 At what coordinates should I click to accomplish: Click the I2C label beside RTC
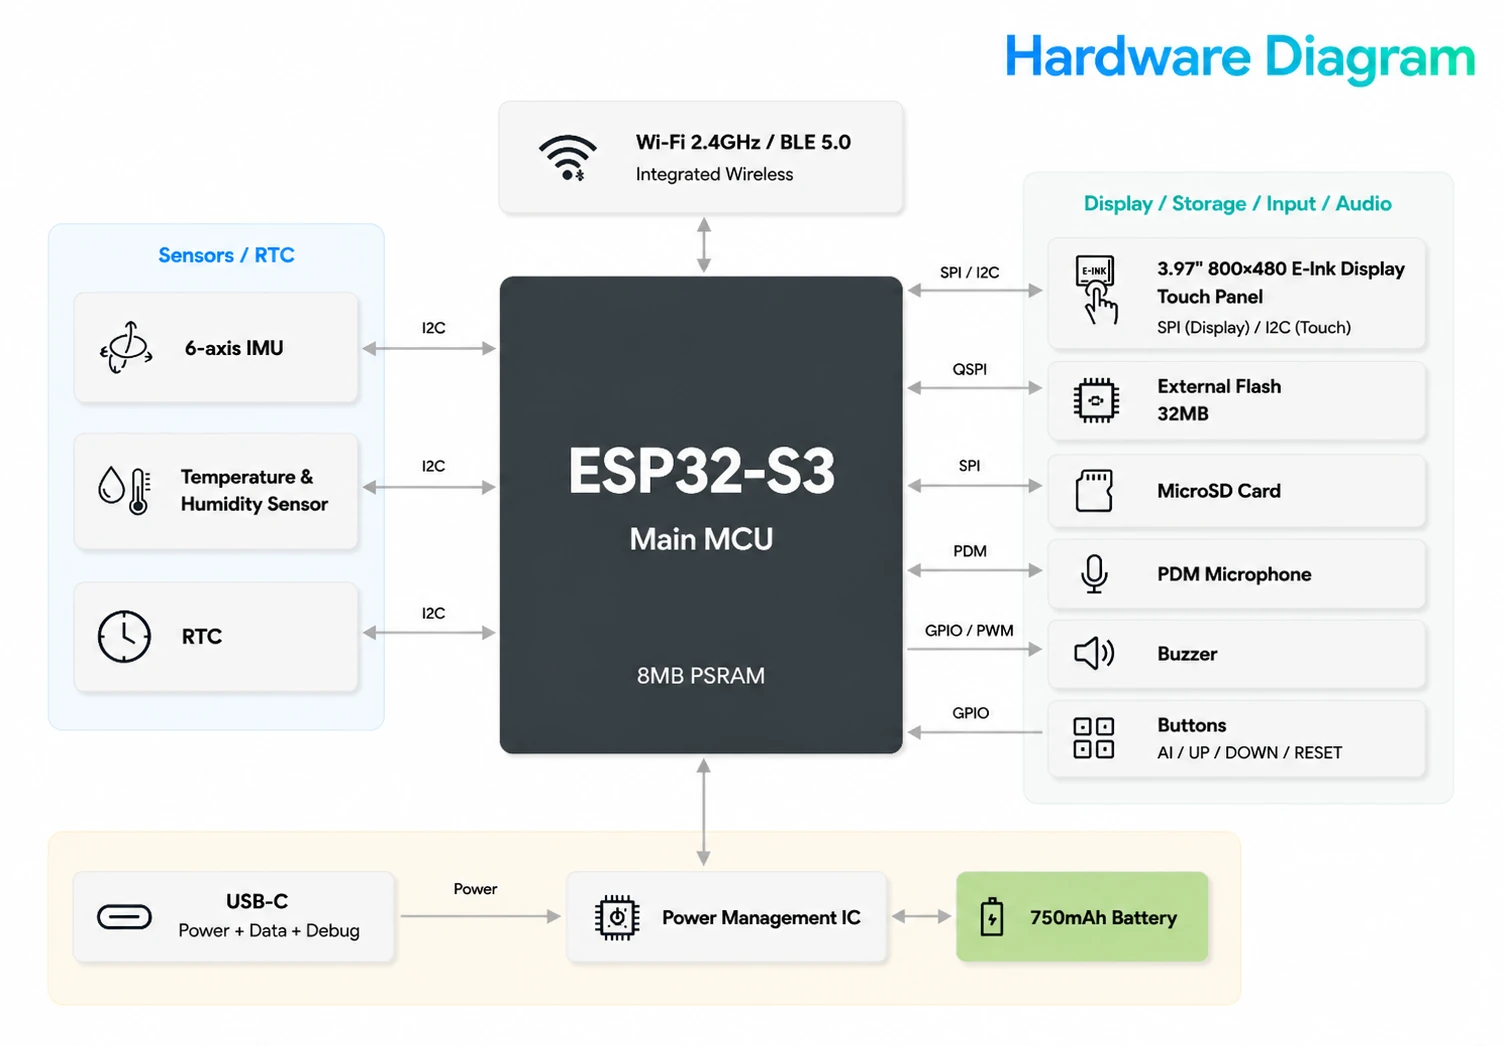click(x=433, y=613)
